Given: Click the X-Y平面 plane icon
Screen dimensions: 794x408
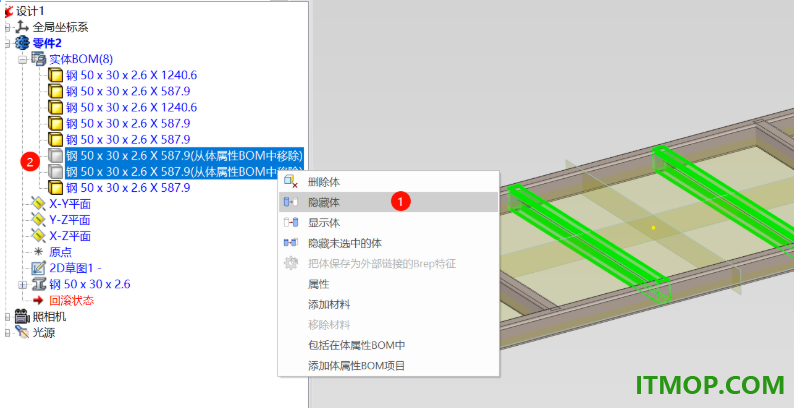Looking at the screenshot, I should pos(38,204).
